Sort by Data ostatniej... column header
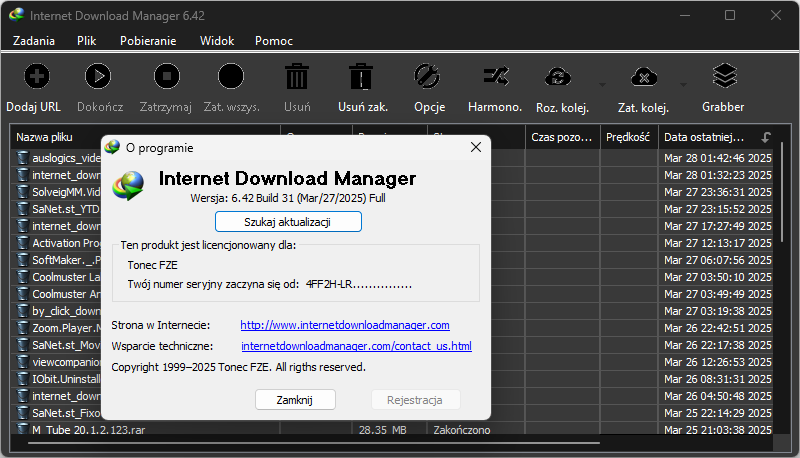Image resolution: width=800 pixels, height=458 pixels. (x=716, y=137)
